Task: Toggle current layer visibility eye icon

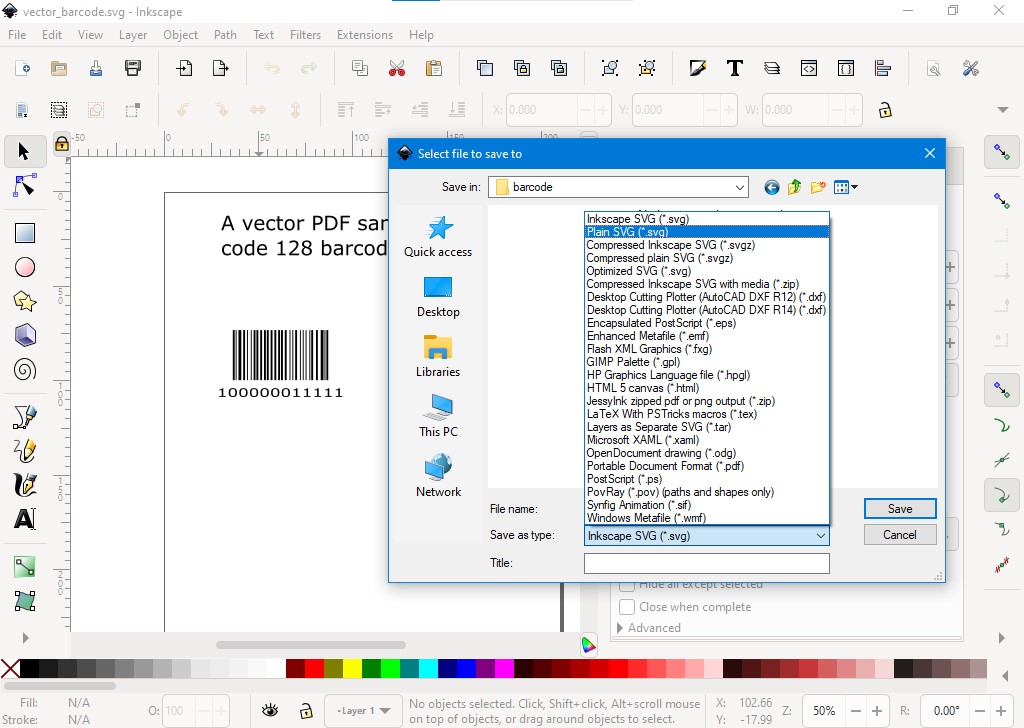Action: (270, 711)
